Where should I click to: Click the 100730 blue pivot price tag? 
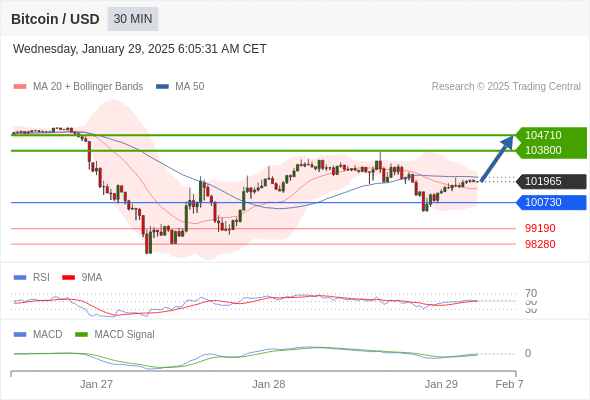pos(551,202)
